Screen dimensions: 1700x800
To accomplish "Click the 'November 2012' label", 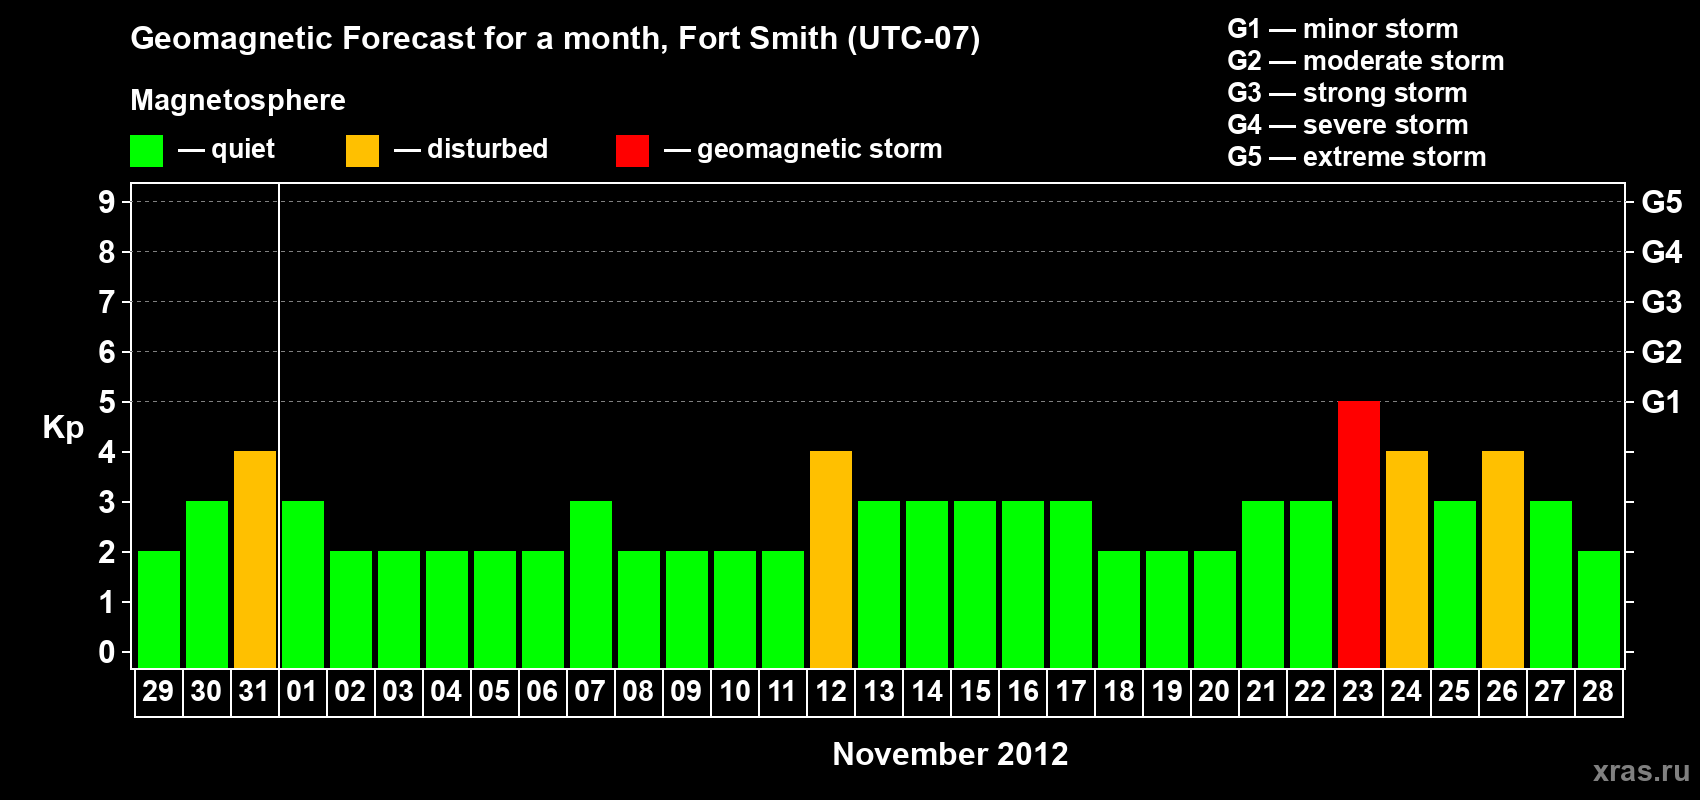I will 950,754.
